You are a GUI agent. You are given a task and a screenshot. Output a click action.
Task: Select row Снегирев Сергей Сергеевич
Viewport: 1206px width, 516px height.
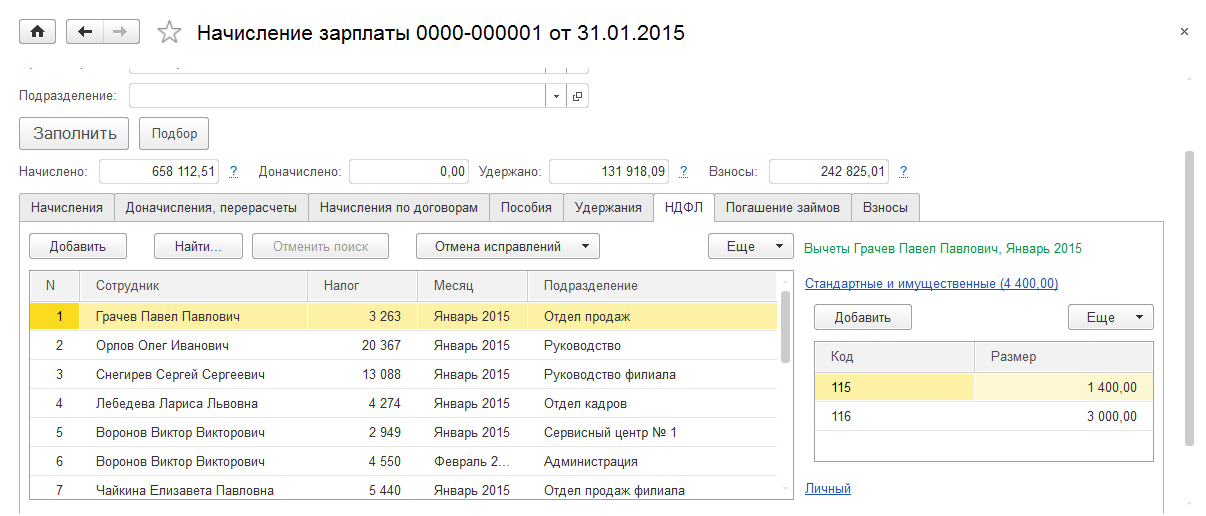point(403,374)
